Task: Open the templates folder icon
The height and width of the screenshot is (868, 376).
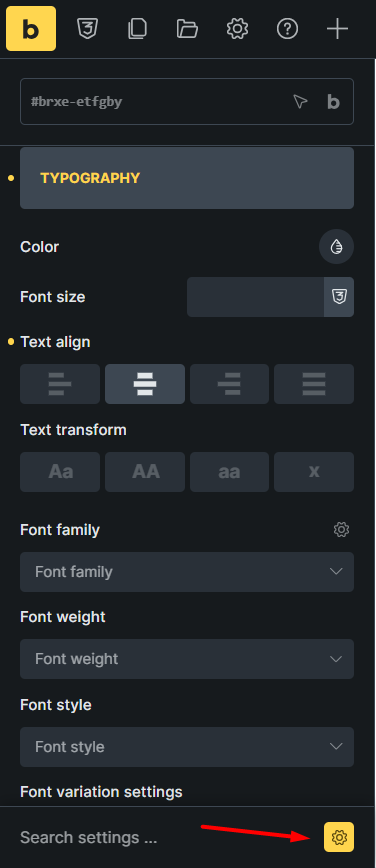Action: click(x=187, y=29)
